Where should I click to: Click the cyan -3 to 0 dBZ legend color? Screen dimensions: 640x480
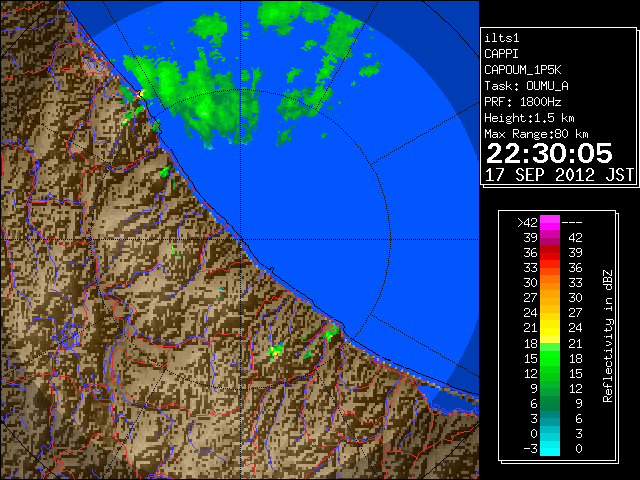point(550,448)
